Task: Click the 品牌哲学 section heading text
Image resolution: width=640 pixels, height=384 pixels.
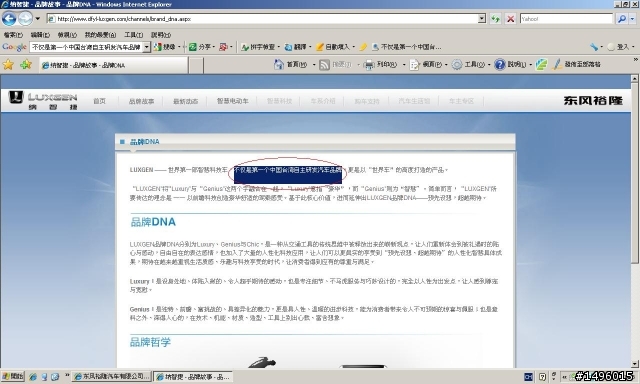Action: click(150, 342)
